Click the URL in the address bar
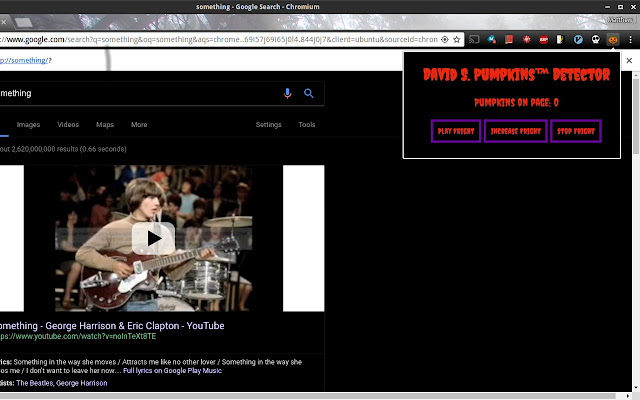640x400 pixels. click(219, 40)
